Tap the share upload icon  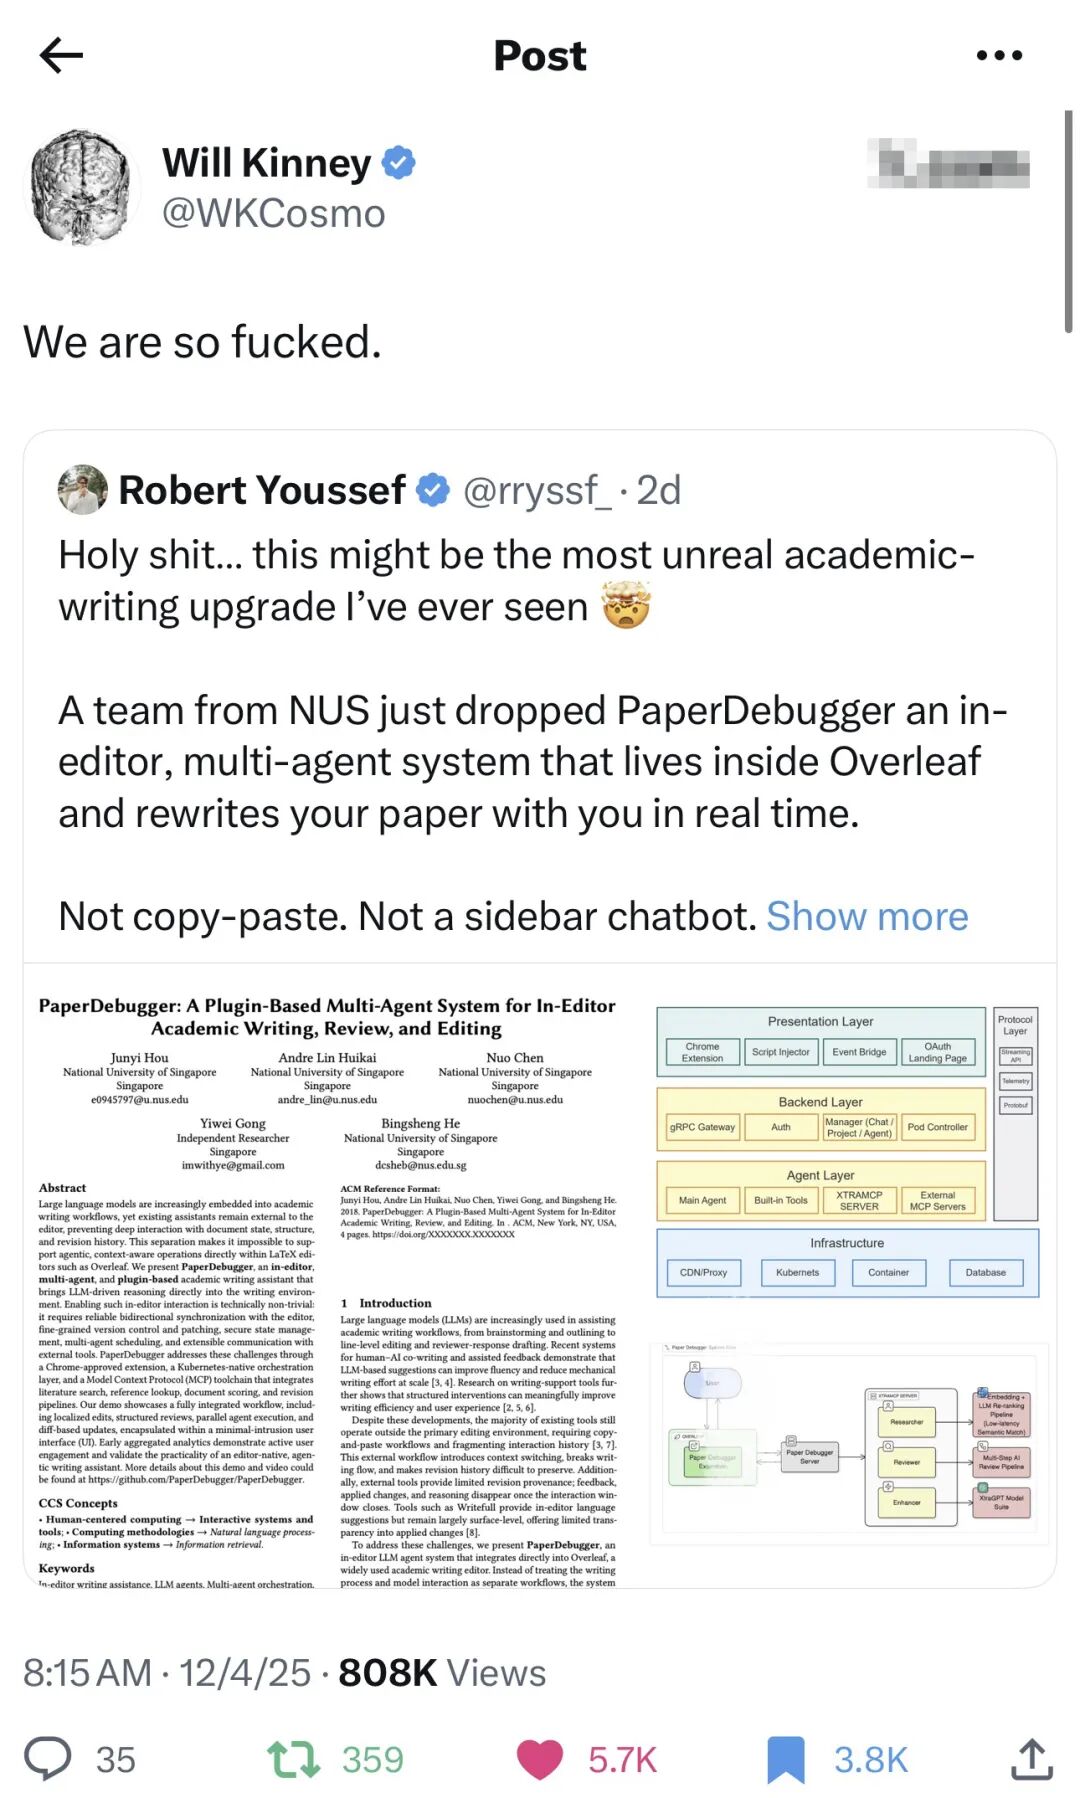point(1031,1759)
